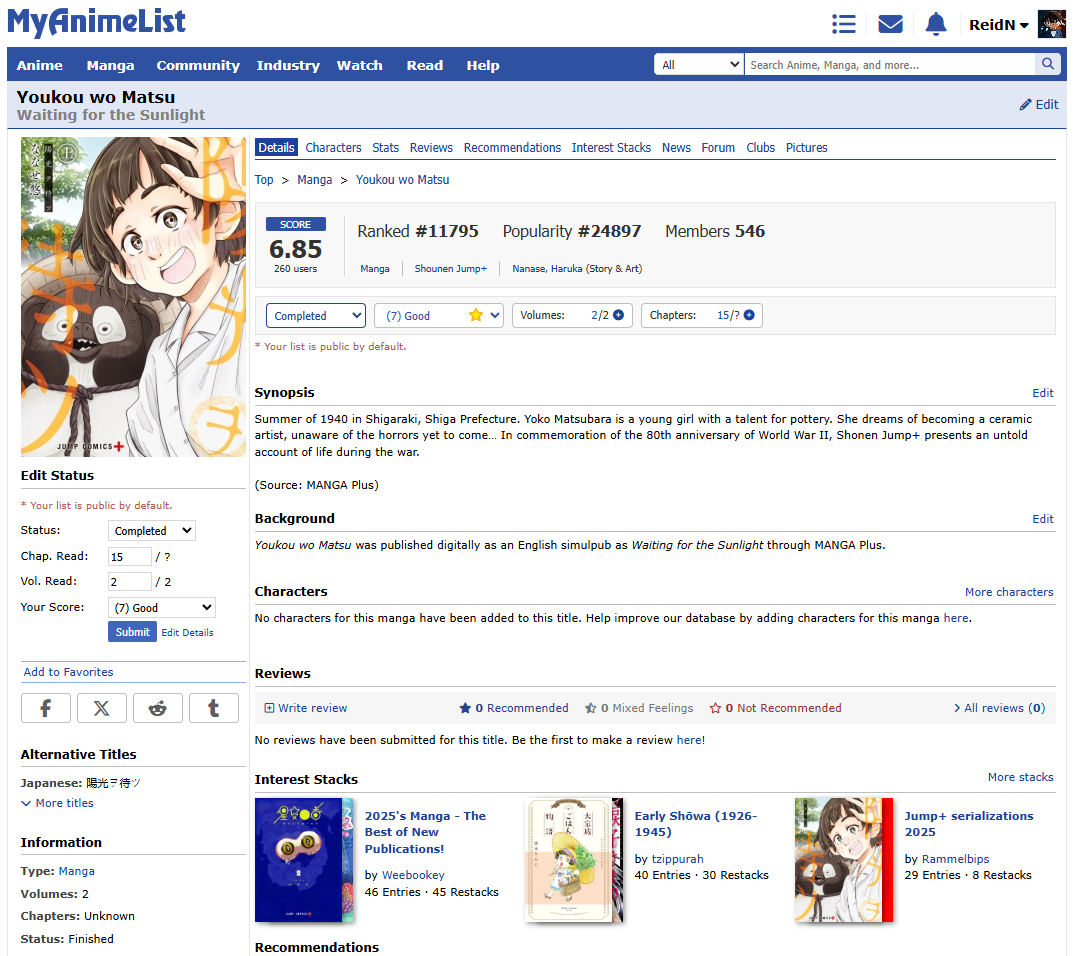Open notifications bell icon

pos(936,24)
